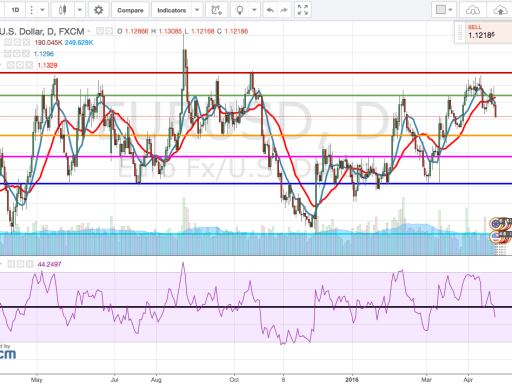Remove the 1.1296 moving average indicator
The height and width of the screenshot is (384, 512).
coord(26,54)
